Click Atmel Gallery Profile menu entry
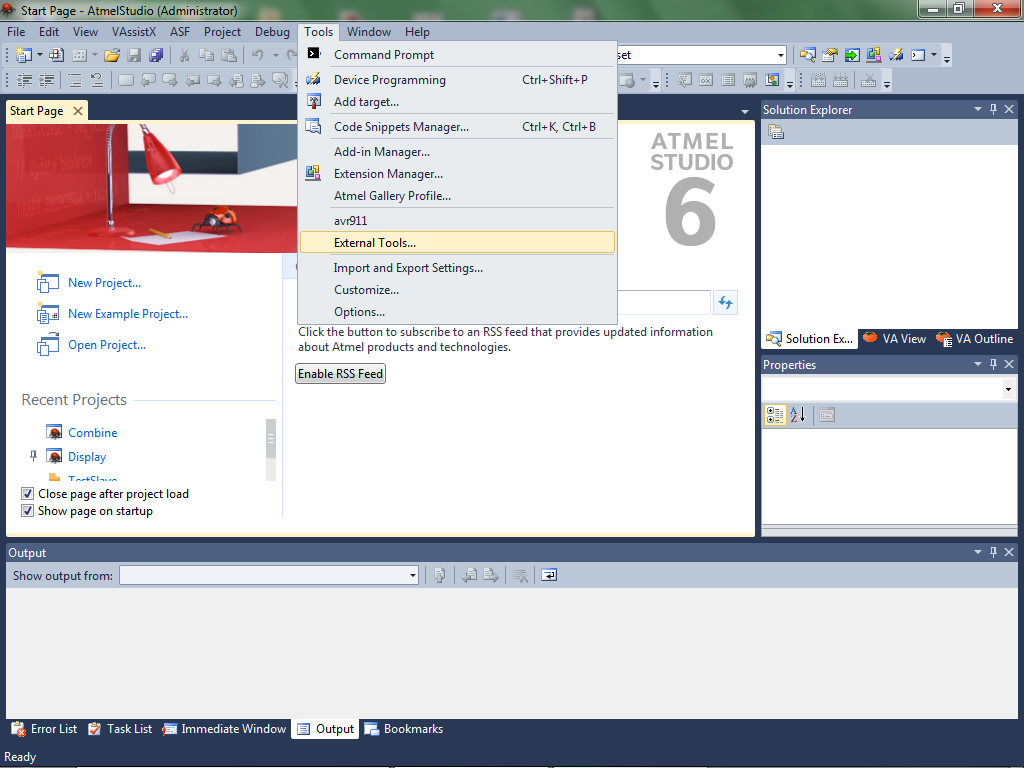This screenshot has width=1024, height=768. pyautogui.click(x=457, y=196)
